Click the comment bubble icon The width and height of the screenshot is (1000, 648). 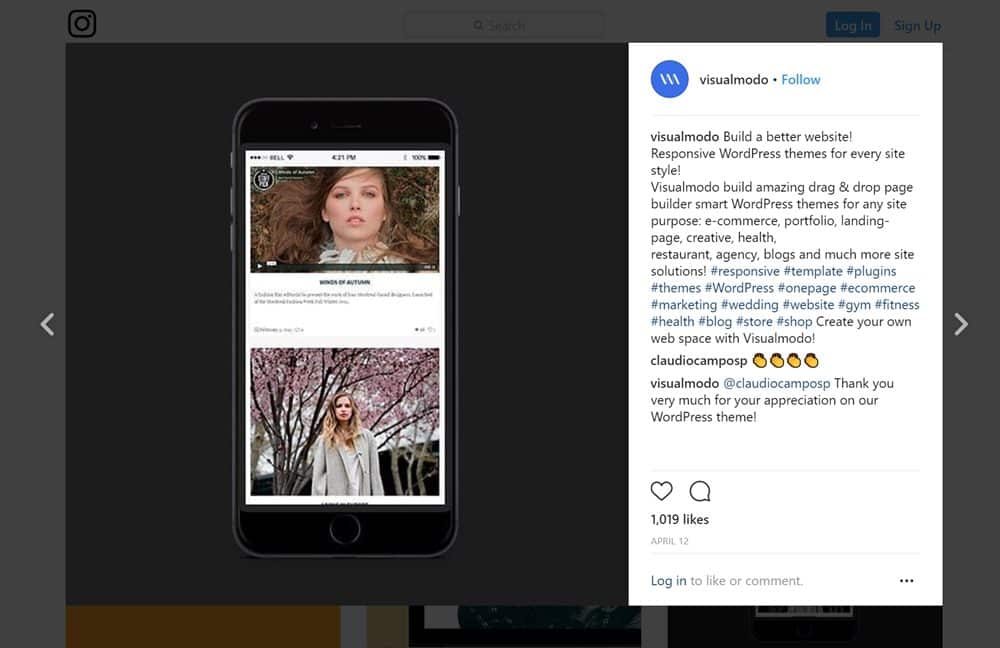click(x=700, y=490)
